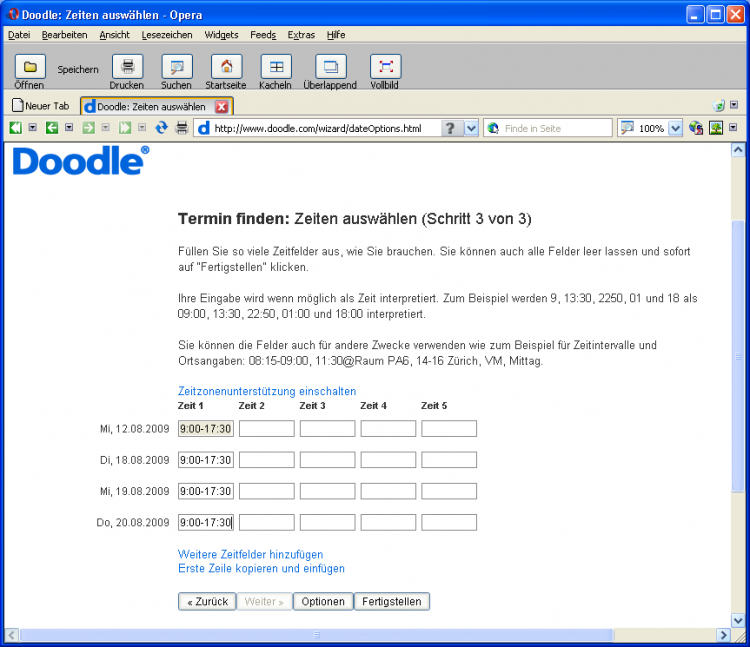Open the tab bar dropdown arrow
The image size is (750, 647).
[x=734, y=105]
